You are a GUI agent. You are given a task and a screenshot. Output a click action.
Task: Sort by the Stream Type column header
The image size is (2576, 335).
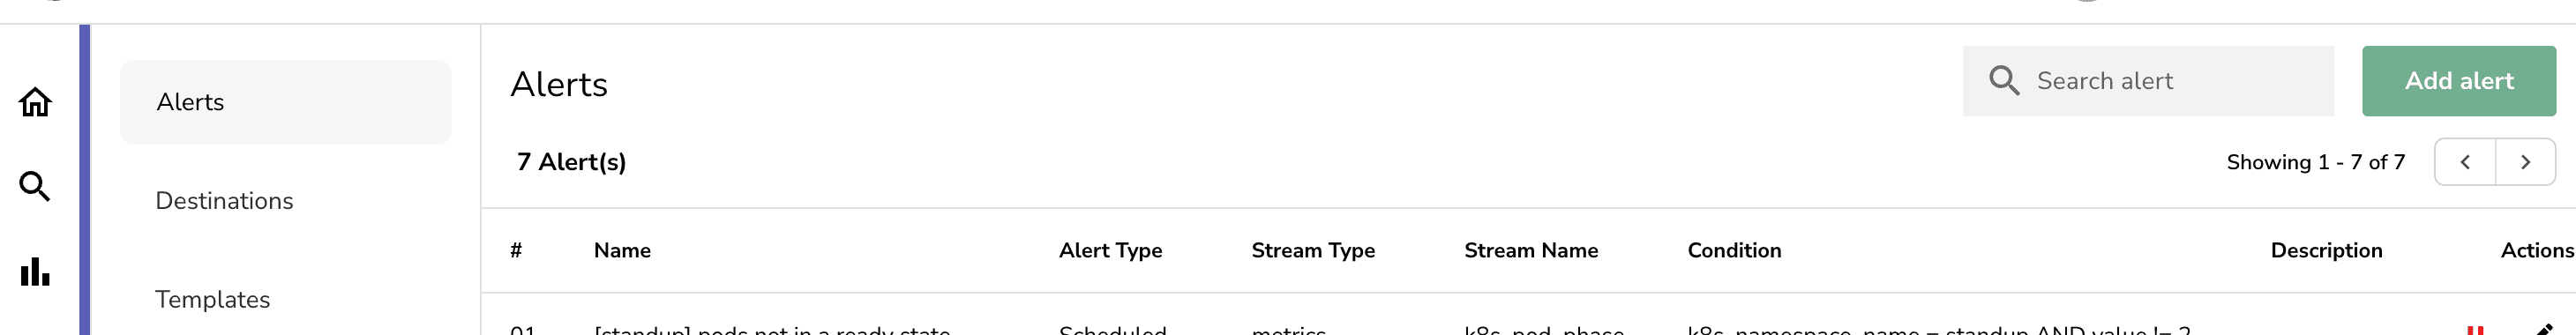pos(1312,251)
